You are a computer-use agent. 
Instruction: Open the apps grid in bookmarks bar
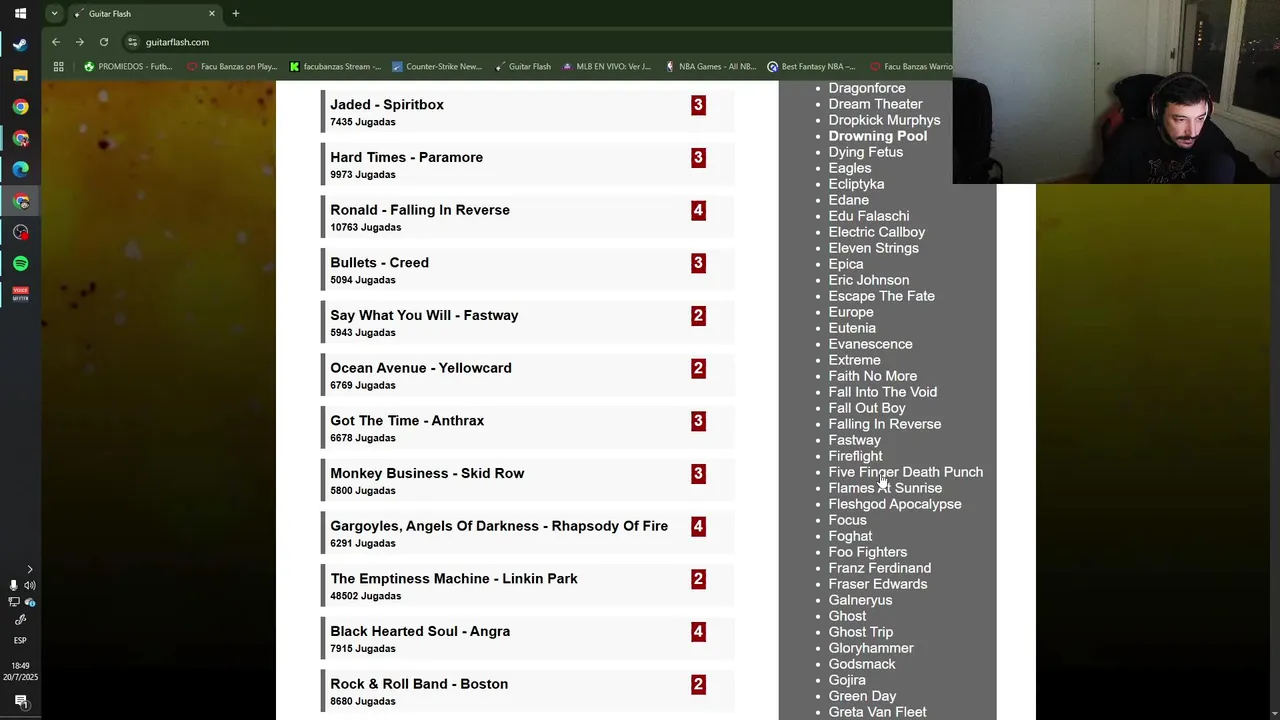coord(58,67)
